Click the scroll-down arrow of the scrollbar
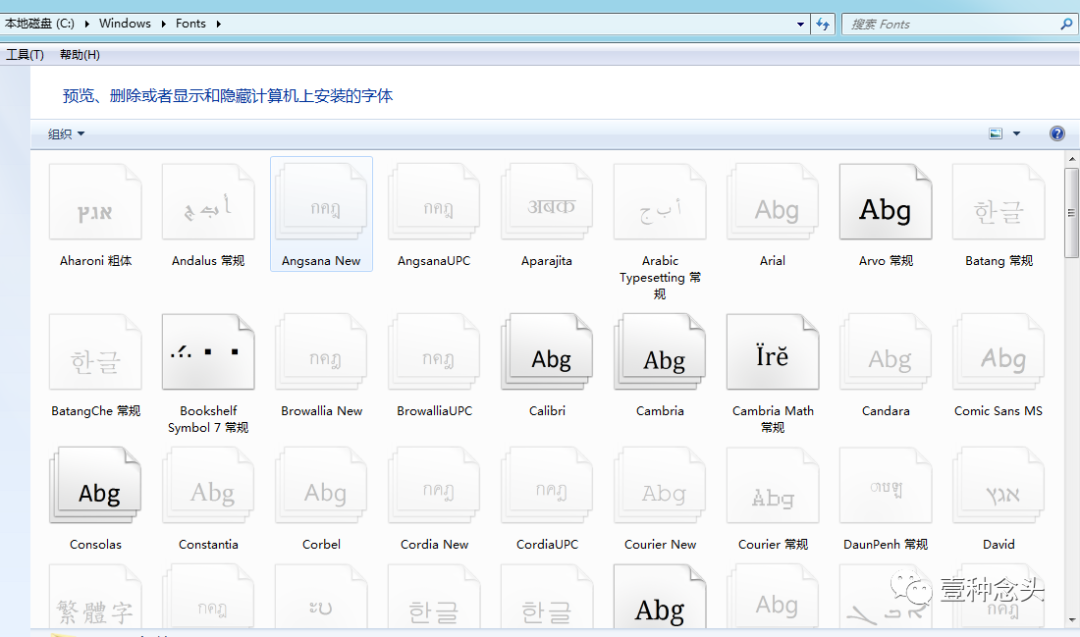The height and width of the screenshot is (637, 1080). pos(1072,620)
